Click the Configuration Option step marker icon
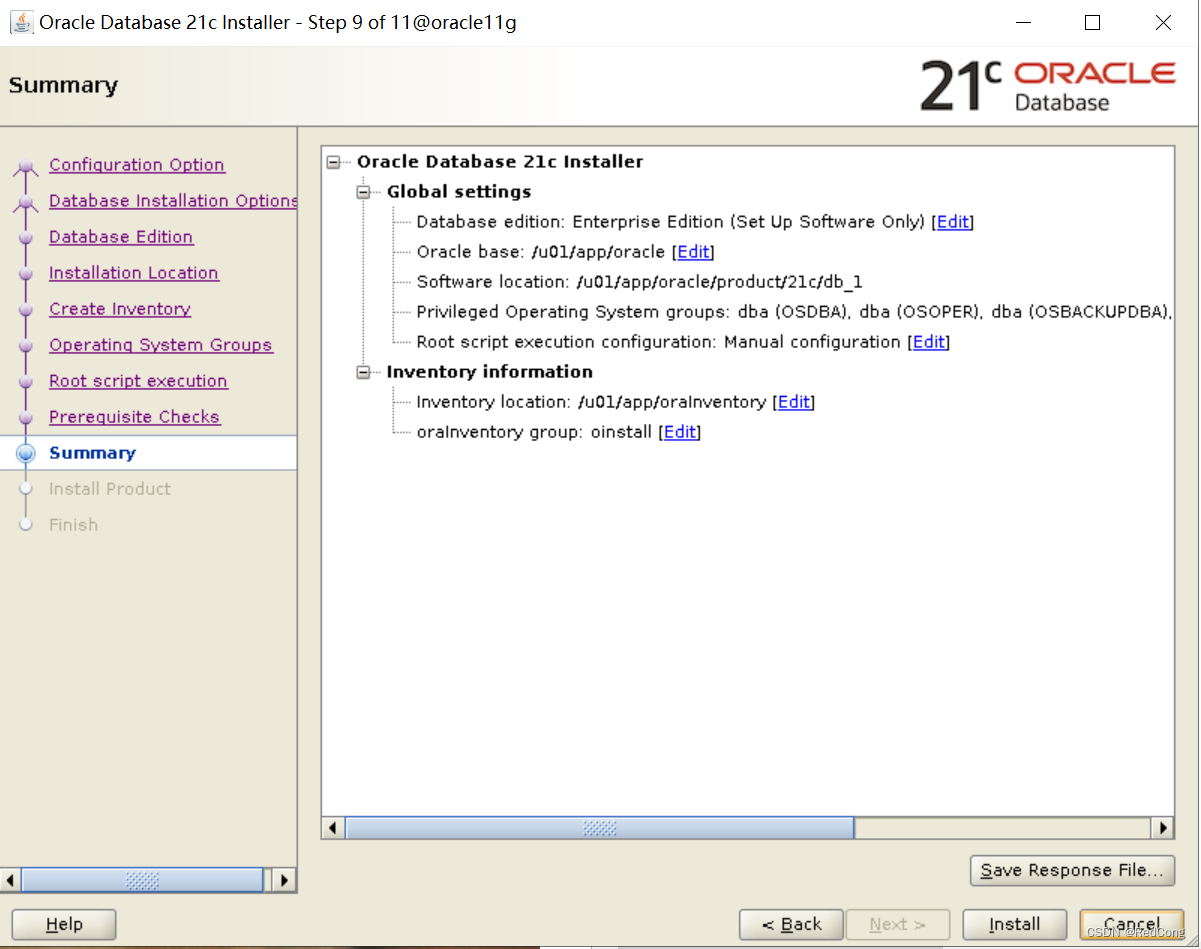This screenshot has height=949, width=1201. point(26,167)
